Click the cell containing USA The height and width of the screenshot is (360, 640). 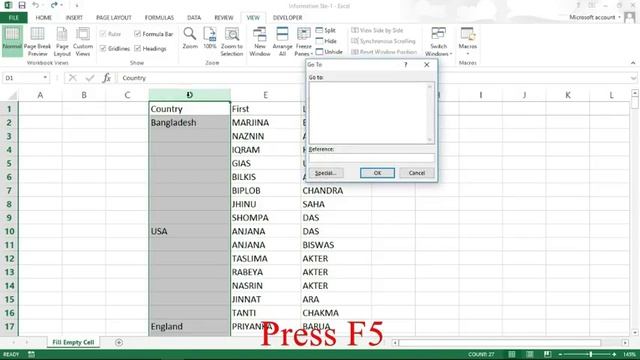[189, 231]
